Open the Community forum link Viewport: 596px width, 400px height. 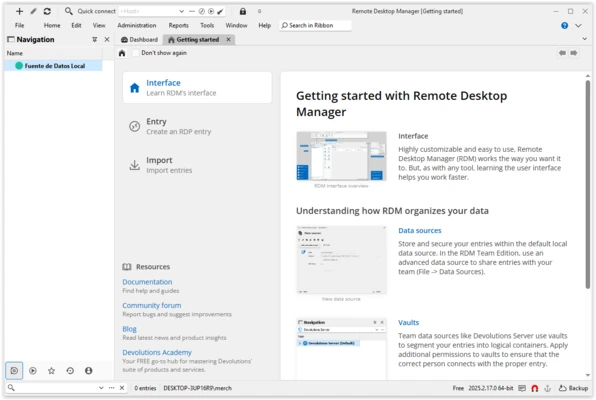pyautogui.click(x=152, y=305)
